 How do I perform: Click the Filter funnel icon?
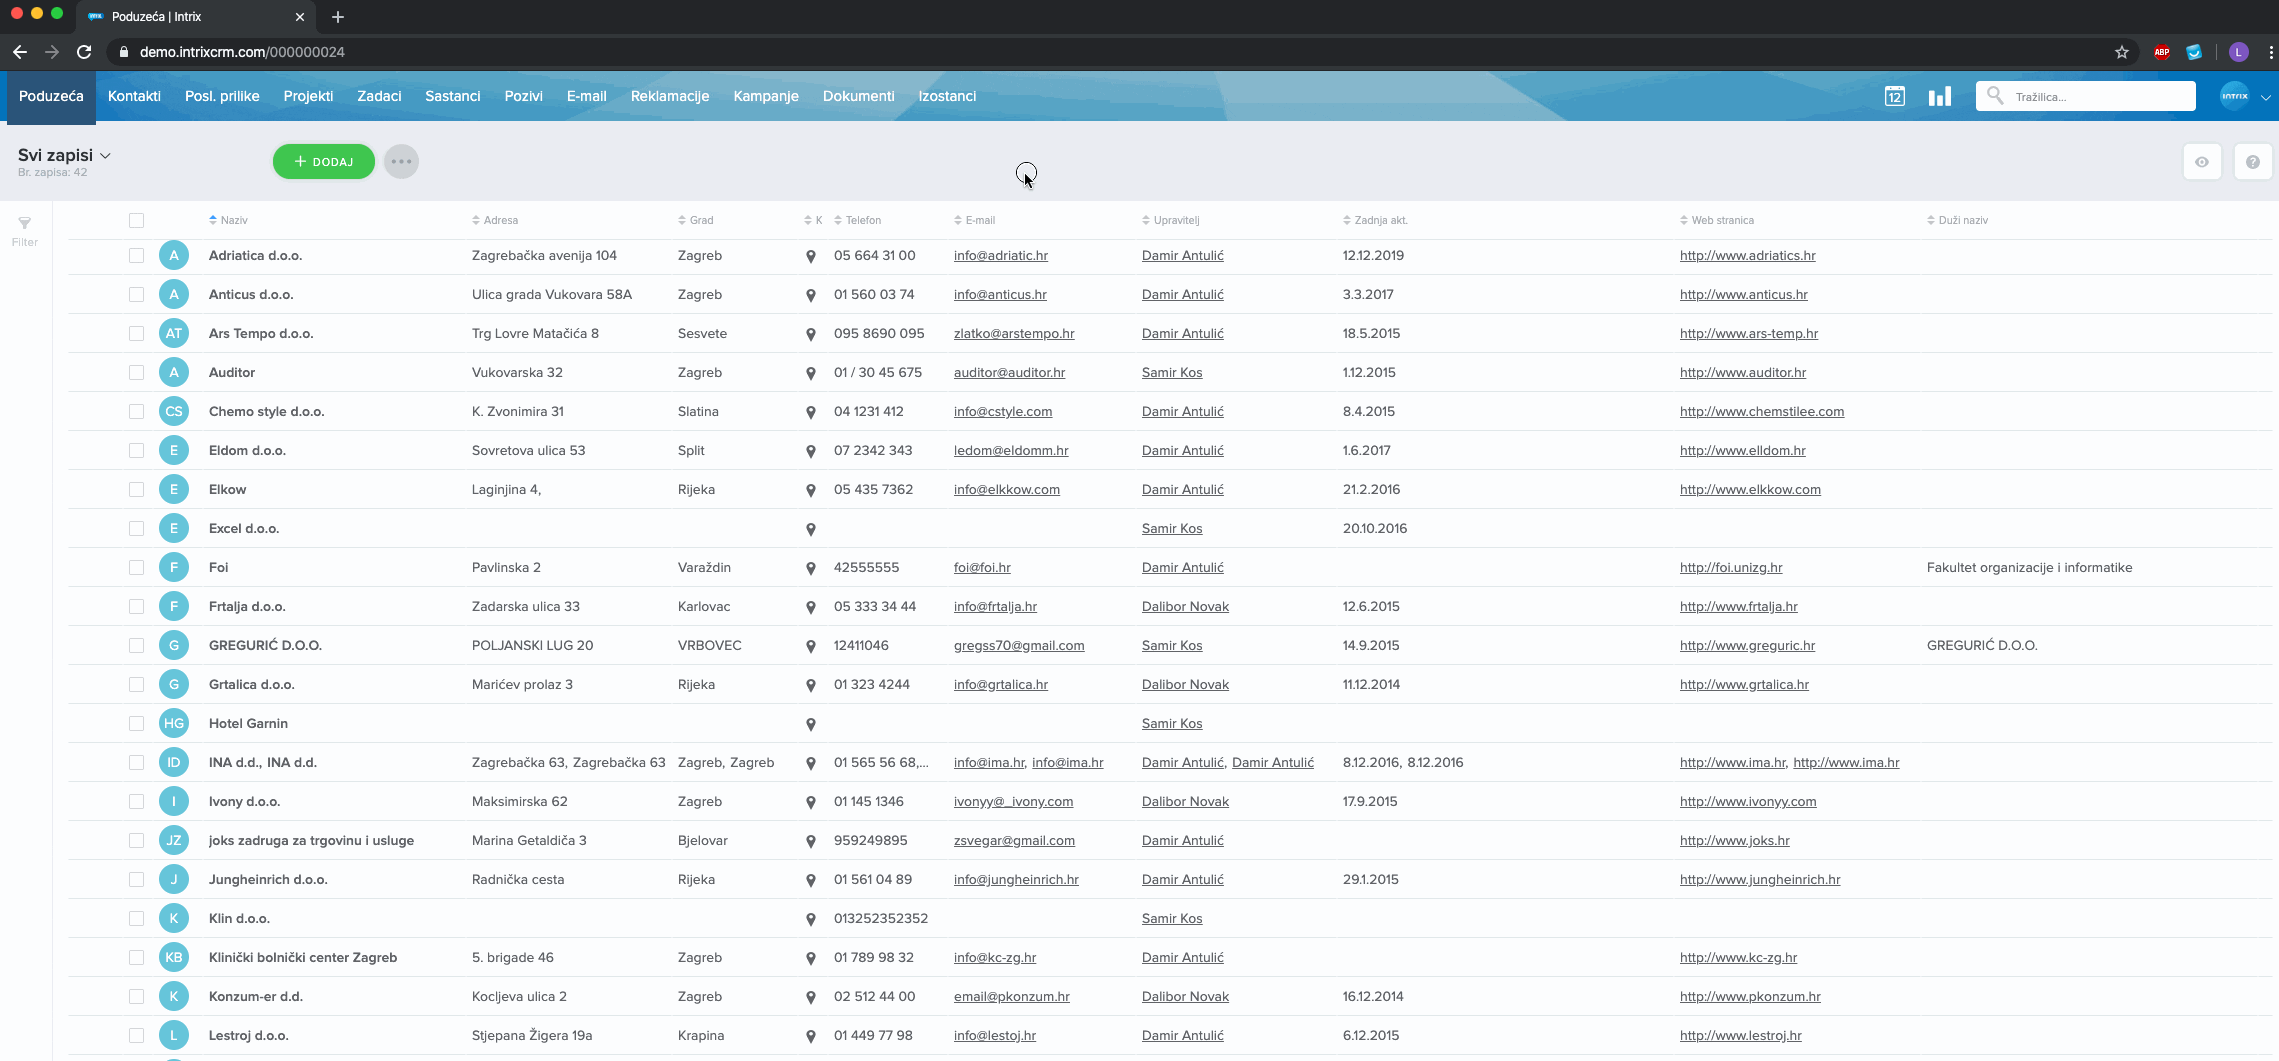click(x=25, y=224)
